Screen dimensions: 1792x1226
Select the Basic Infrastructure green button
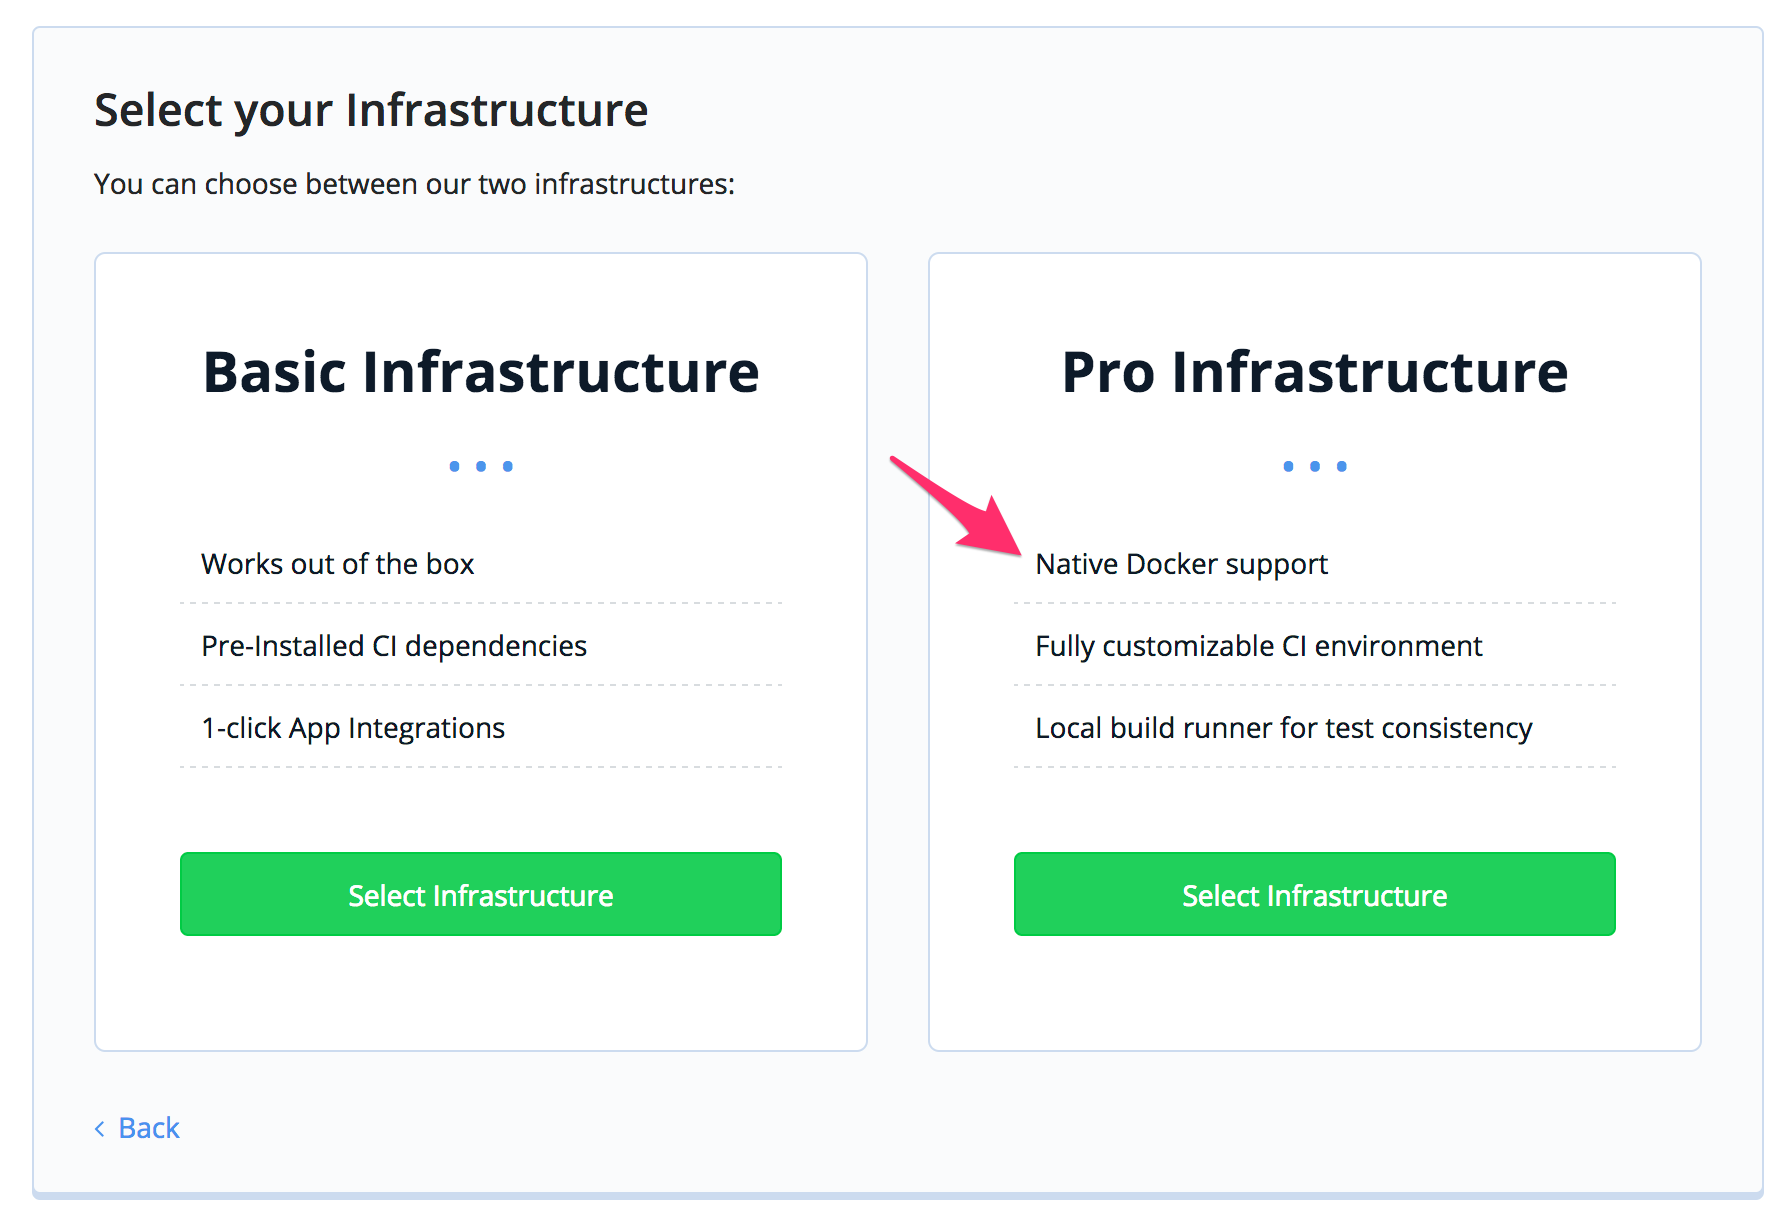click(x=480, y=894)
